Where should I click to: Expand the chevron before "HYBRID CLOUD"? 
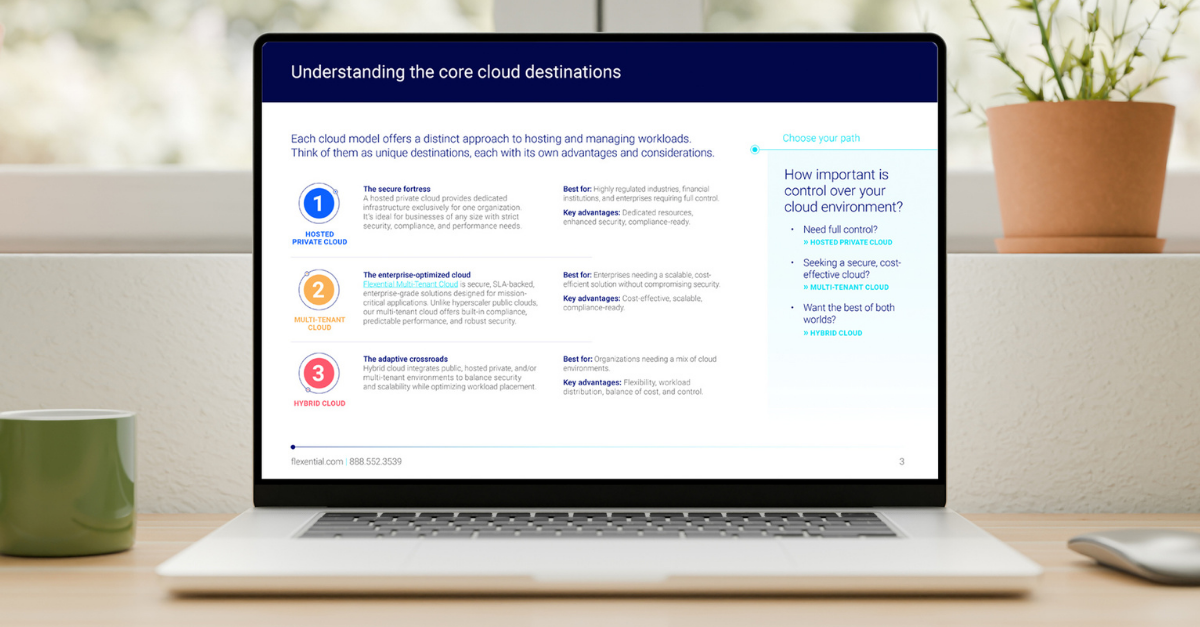(806, 332)
